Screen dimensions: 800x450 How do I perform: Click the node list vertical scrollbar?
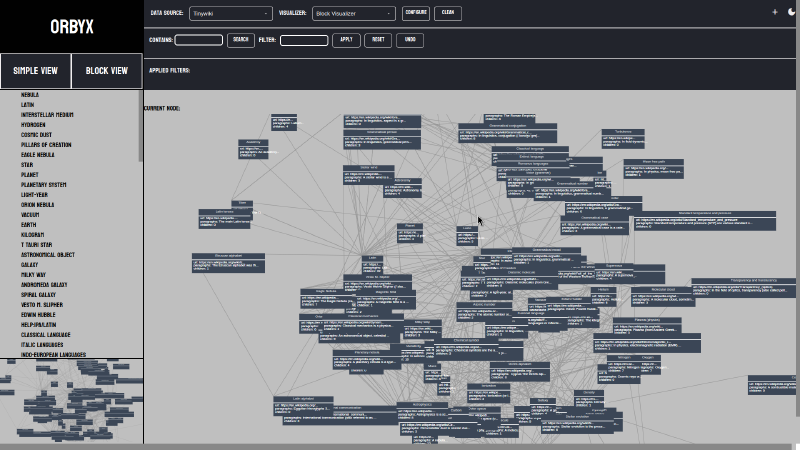point(140,127)
